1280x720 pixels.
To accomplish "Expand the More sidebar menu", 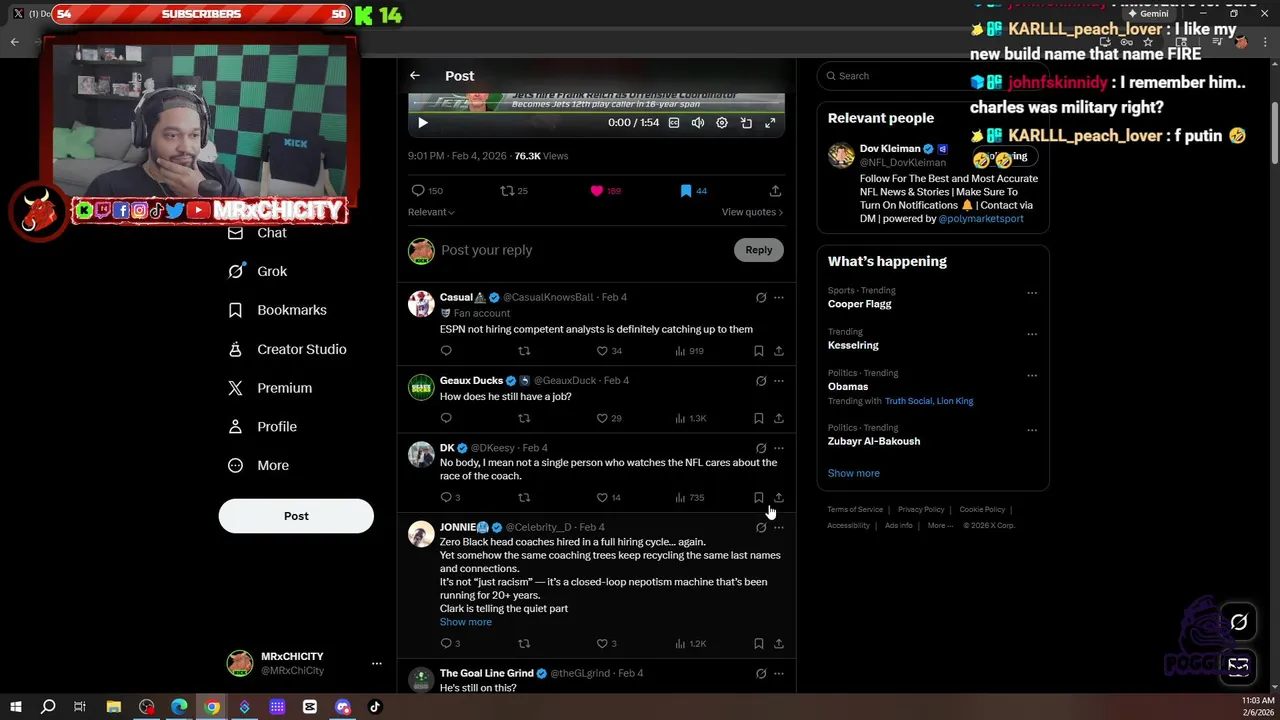I will (x=258, y=466).
